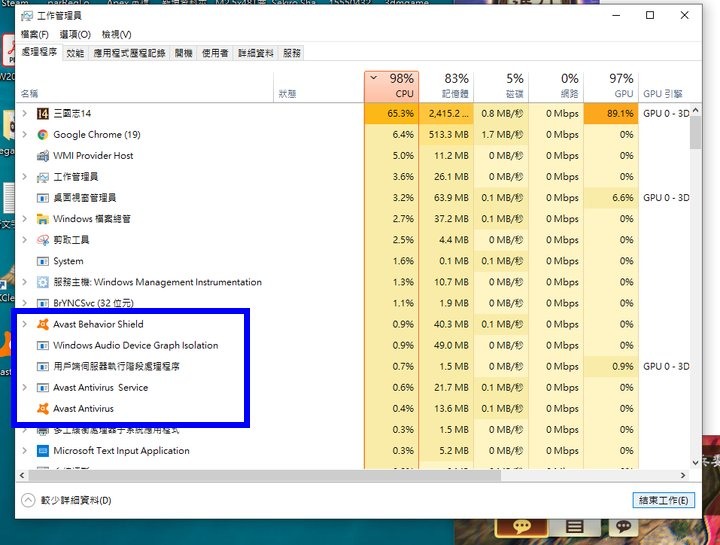The width and height of the screenshot is (720, 545).
Task: Sort by the 名稱 column header
Action: pos(145,86)
